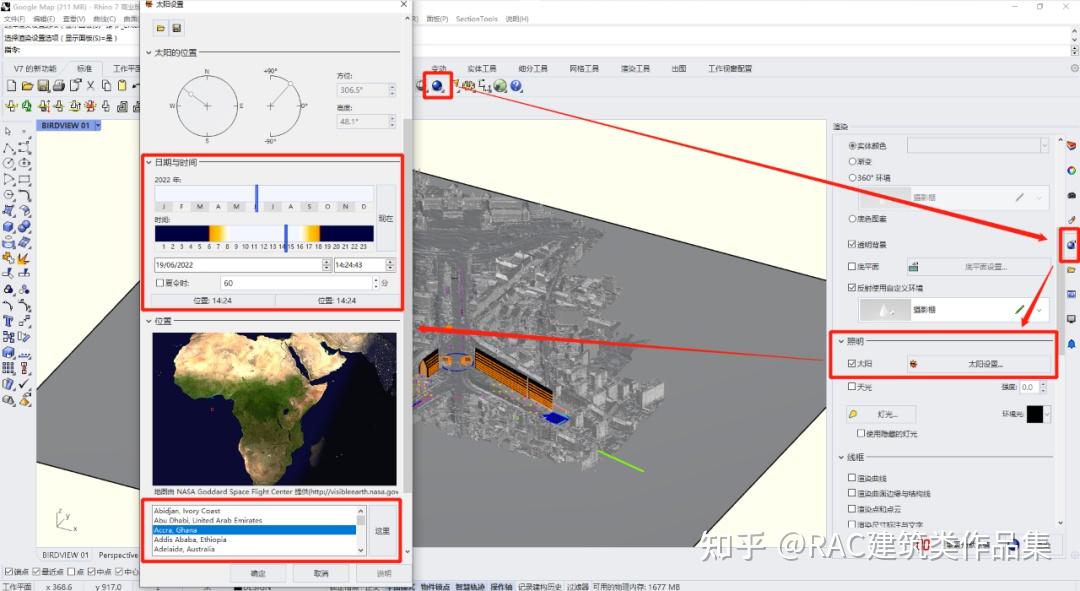The width and height of the screenshot is (1080, 591).
Task: Select the pointer arrow tool in left sidebar
Action: (8, 131)
